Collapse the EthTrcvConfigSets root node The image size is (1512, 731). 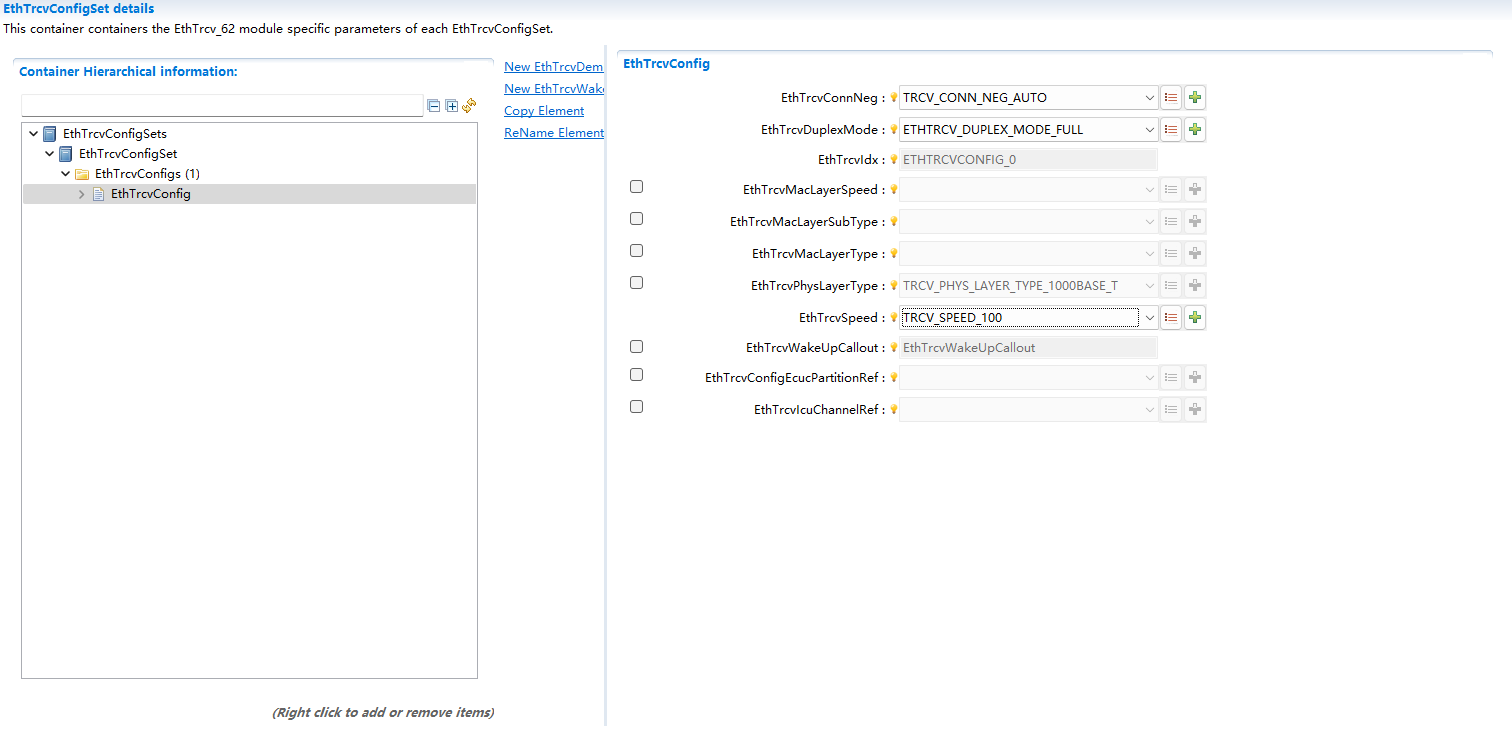pos(34,134)
